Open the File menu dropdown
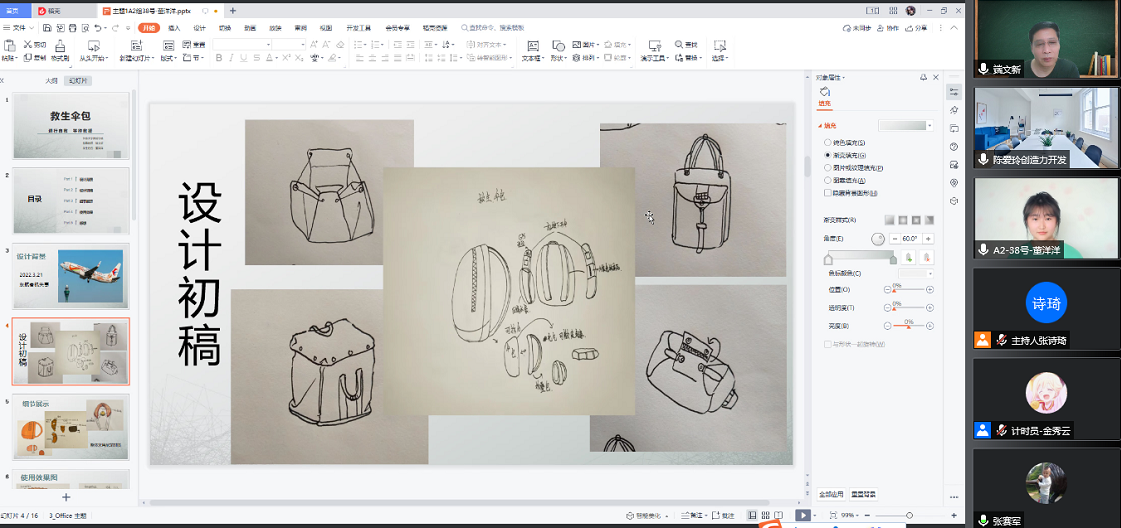Image resolution: width=1121 pixels, height=528 pixels. [x=20, y=28]
